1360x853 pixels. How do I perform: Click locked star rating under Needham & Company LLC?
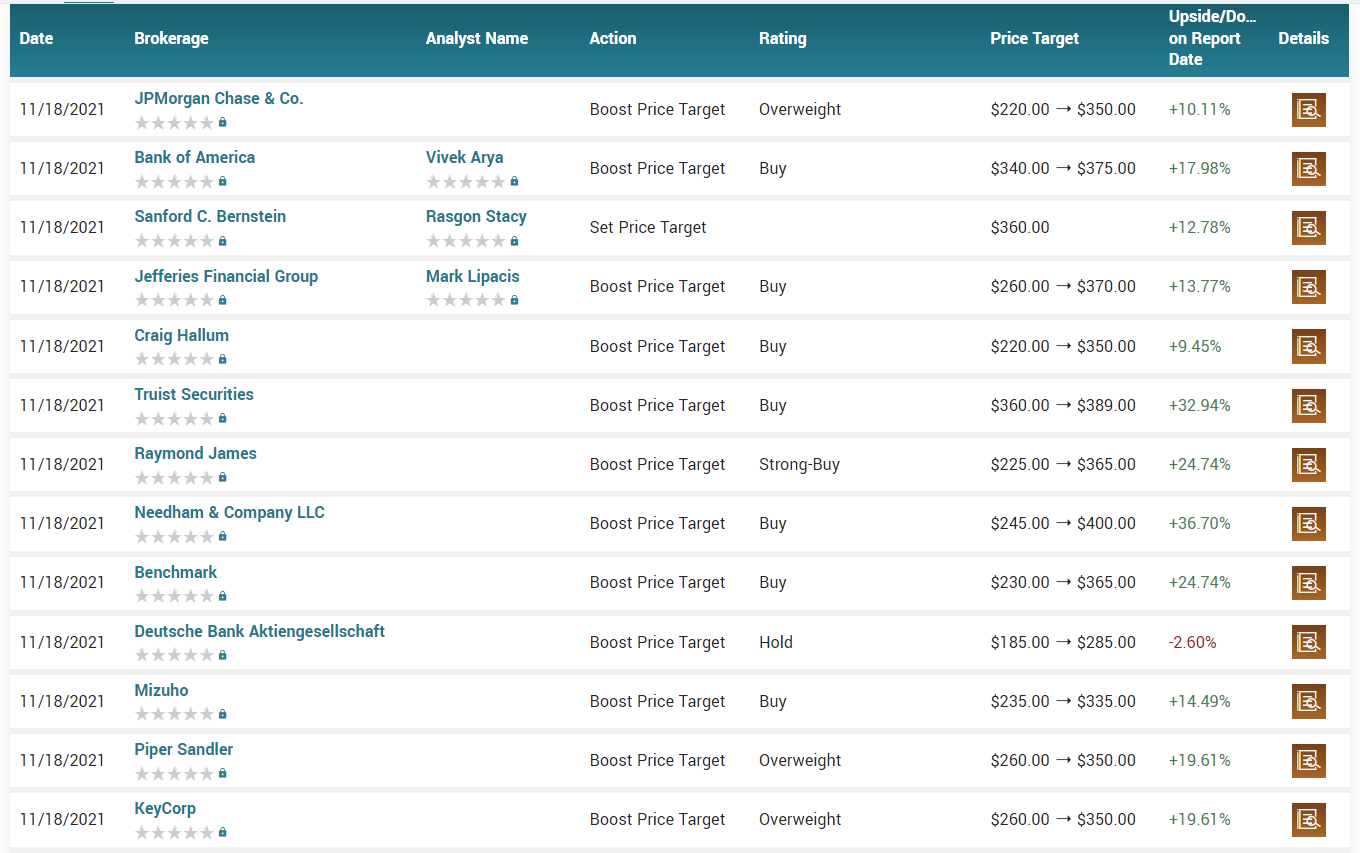click(x=181, y=536)
